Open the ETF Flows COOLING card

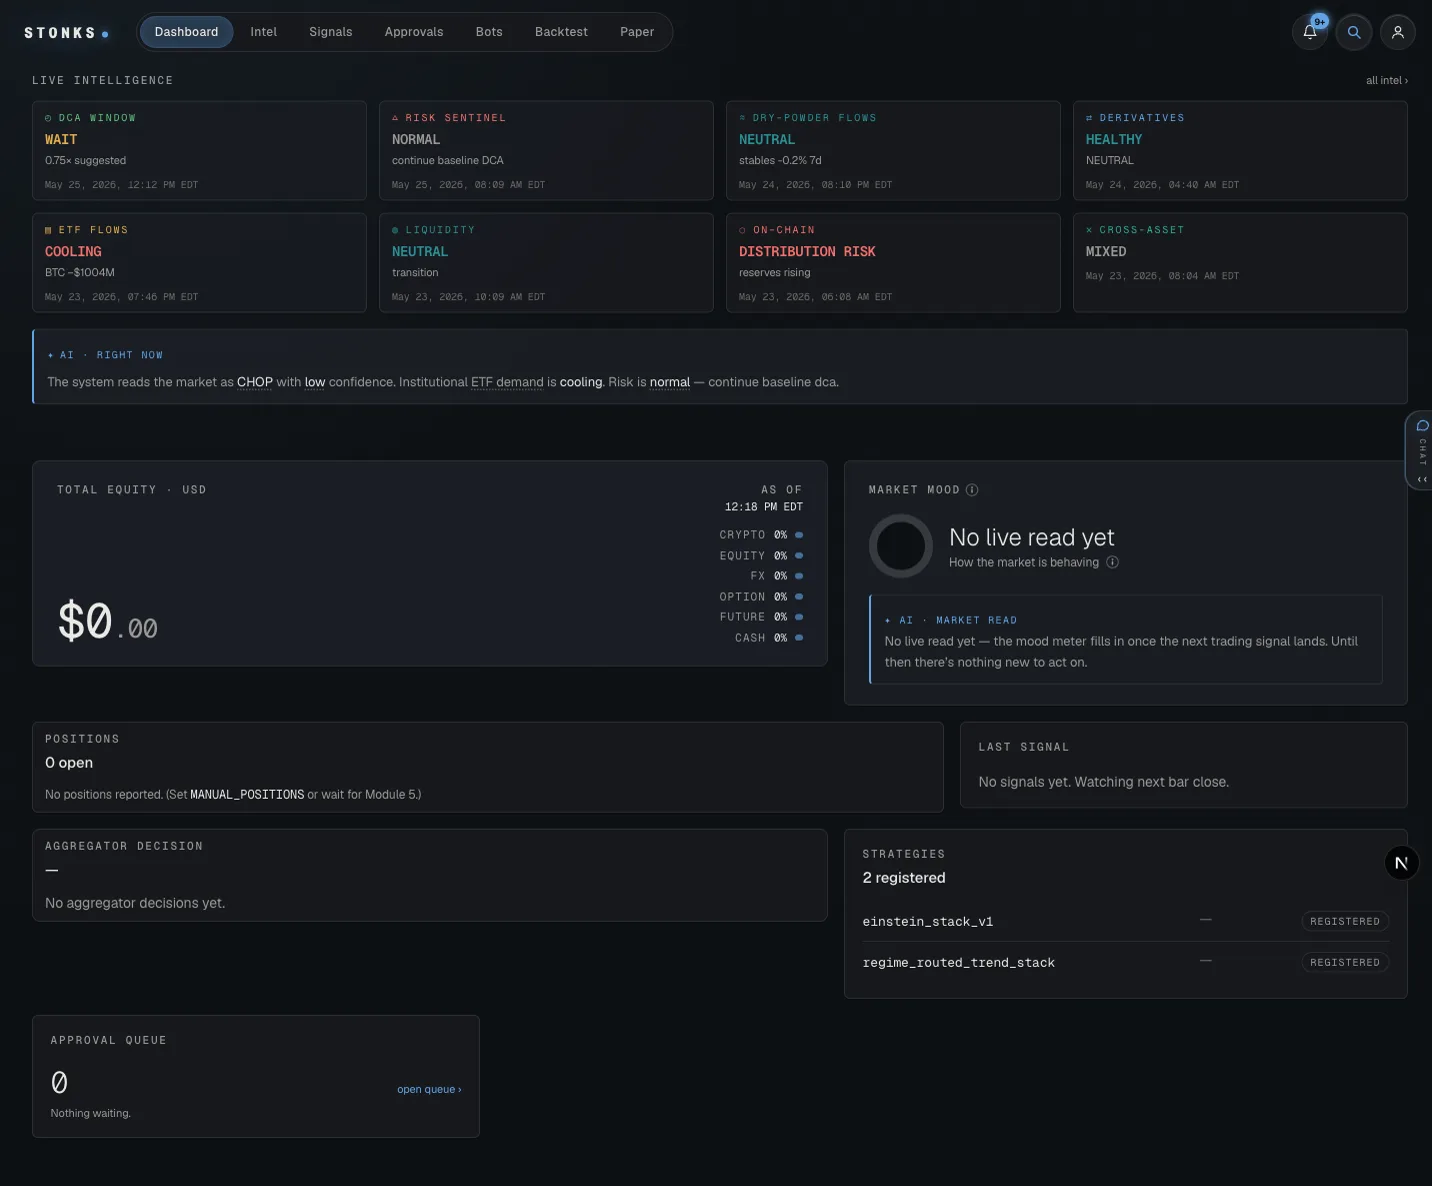[x=199, y=262]
